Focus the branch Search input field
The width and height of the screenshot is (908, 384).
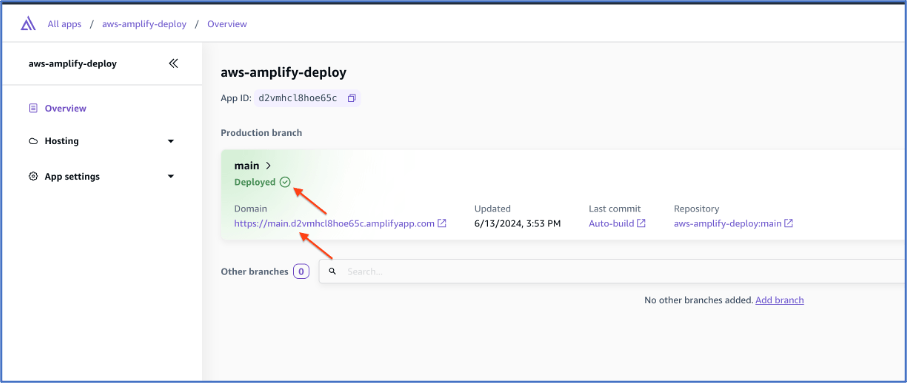(x=613, y=271)
